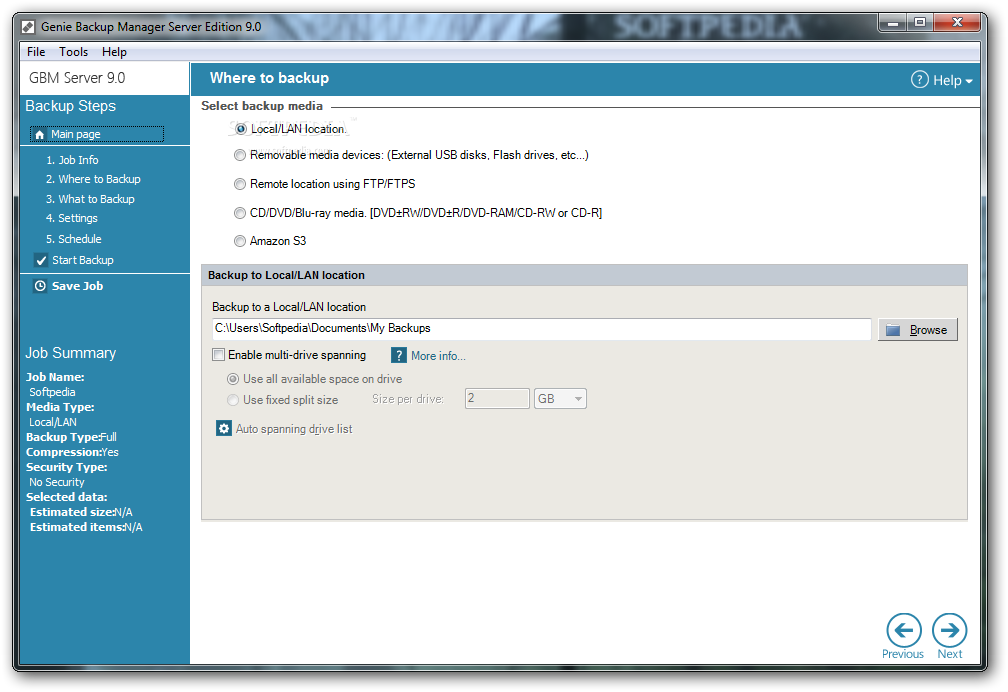Viewport: 1008px width, 692px height.
Task: Click the Softpedia job name value
Action: point(52,392)
